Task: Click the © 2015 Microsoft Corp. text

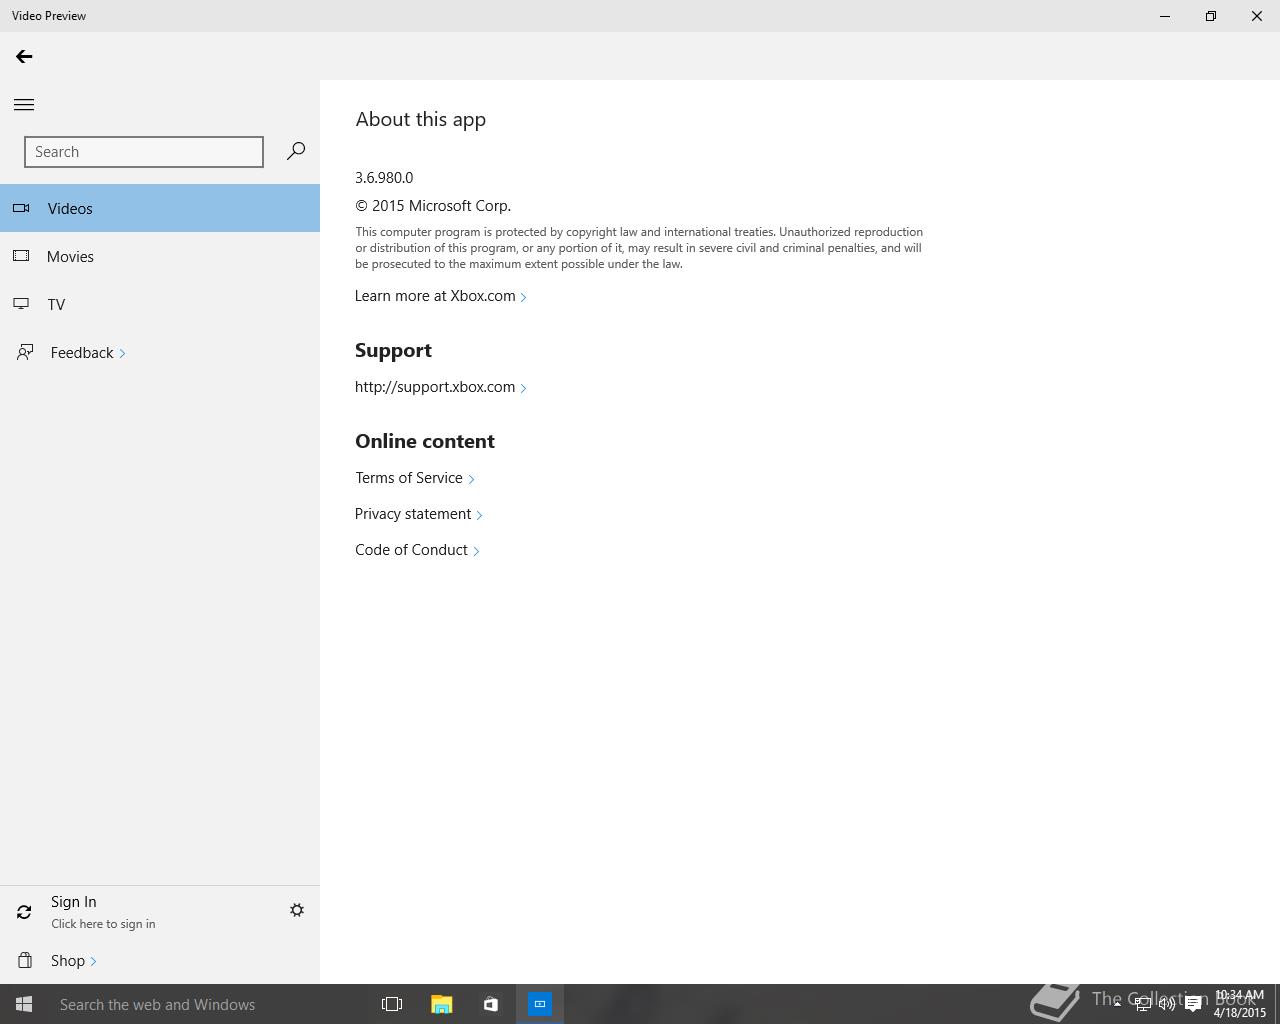Action: click(433, 206)
